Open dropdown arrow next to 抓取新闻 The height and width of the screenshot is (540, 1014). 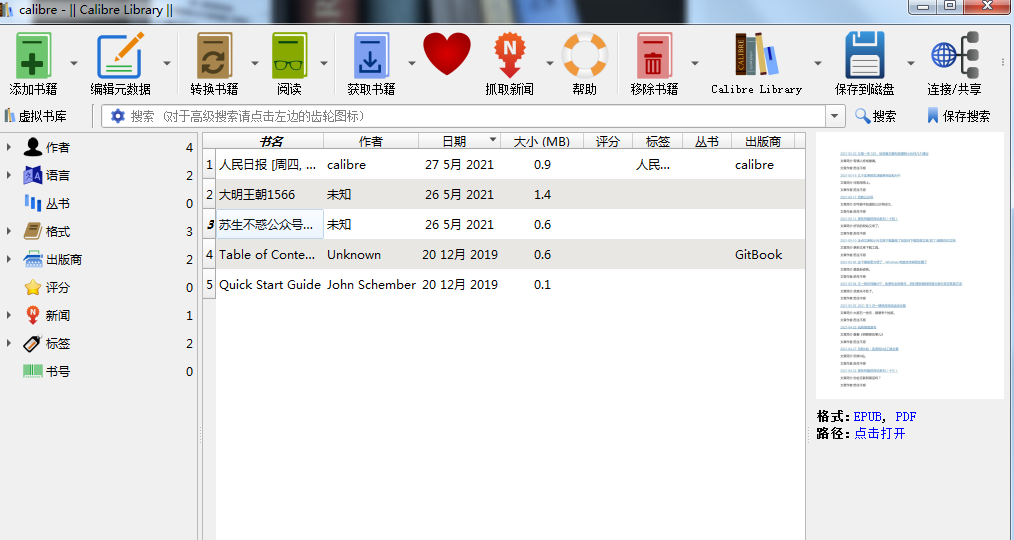pos(550,63)
